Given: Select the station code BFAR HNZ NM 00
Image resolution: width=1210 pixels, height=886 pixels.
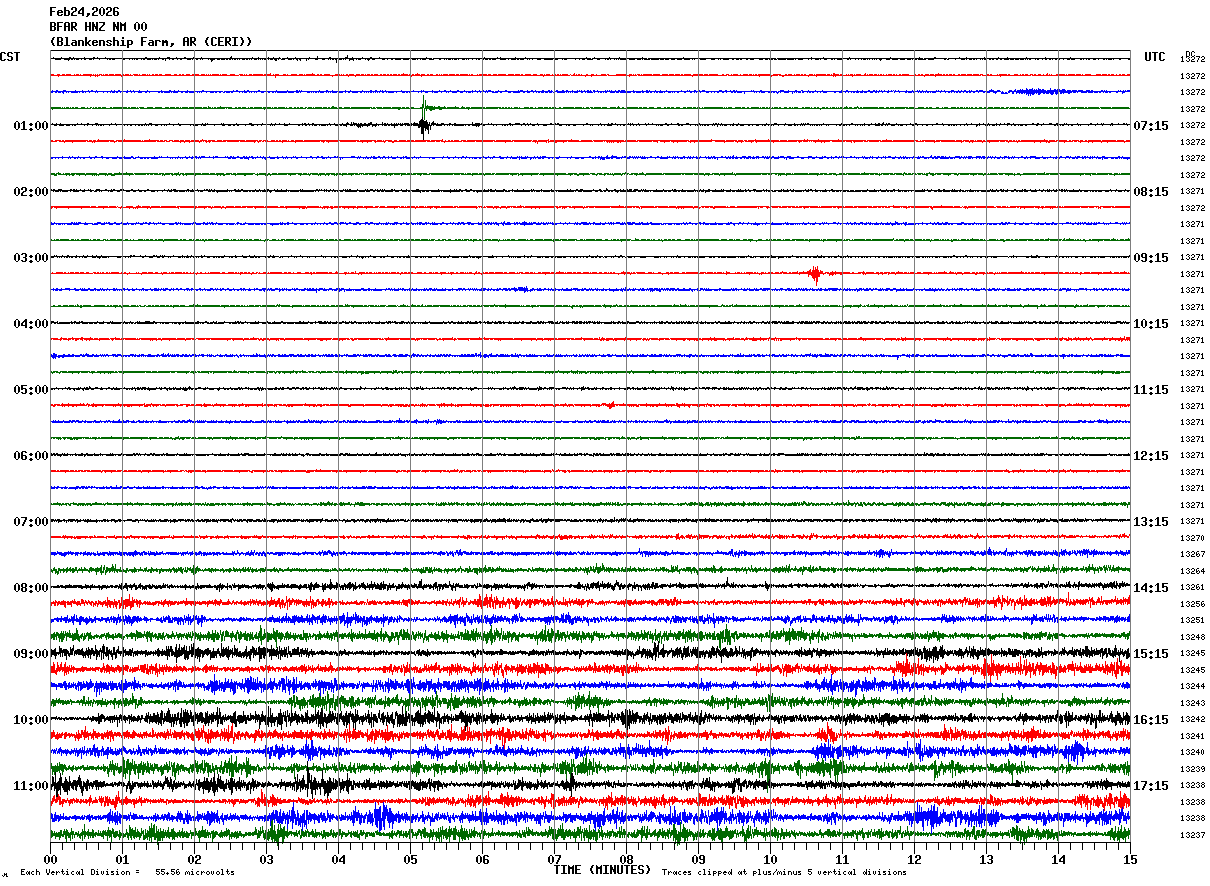Looking at the screenshot, I should (x=98, y=27).
